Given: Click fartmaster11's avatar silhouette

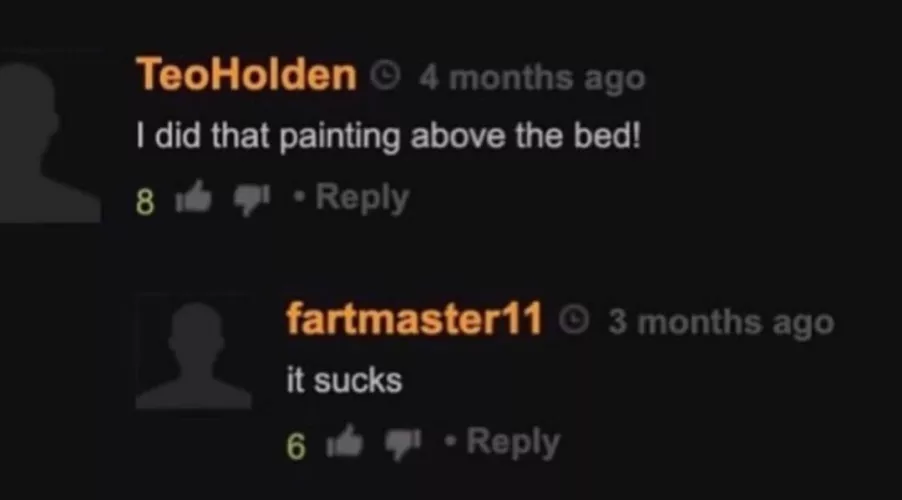Looking at the screenshot, I should point(194,352).
